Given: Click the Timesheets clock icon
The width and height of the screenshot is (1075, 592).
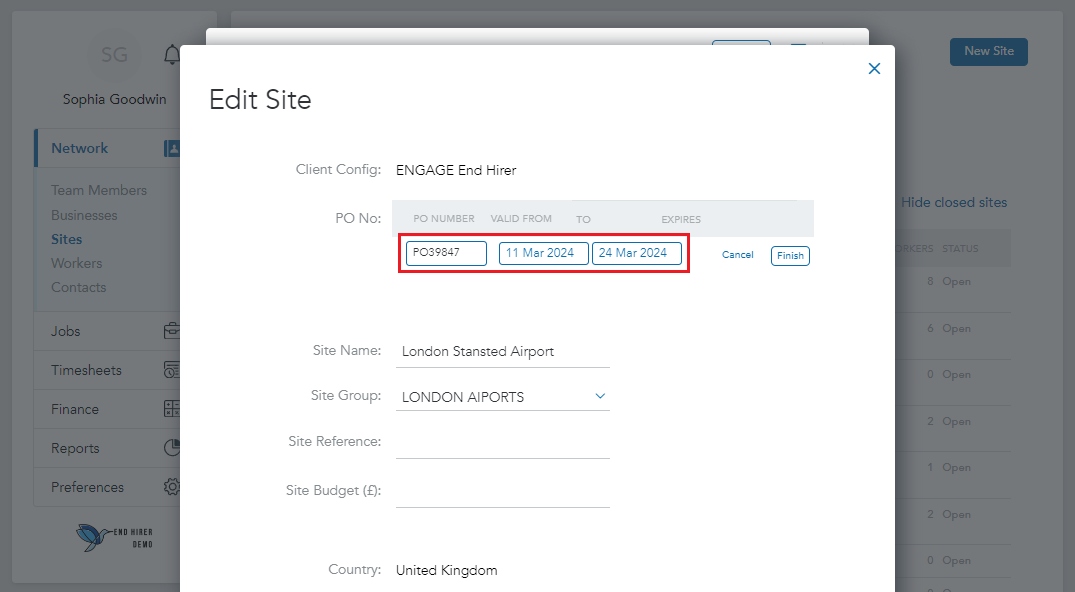Looking at the screenshot, I should (171, 370).
